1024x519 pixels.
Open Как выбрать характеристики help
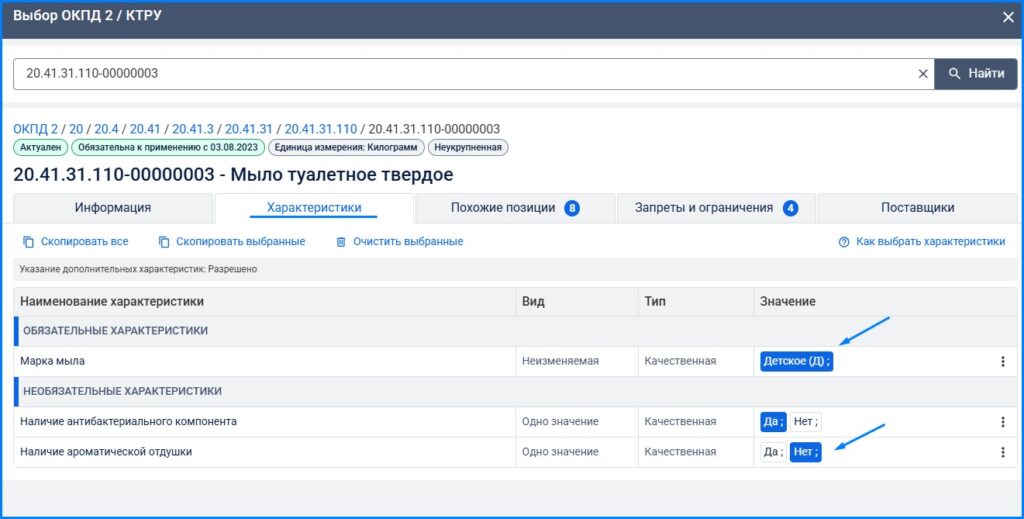921,242
